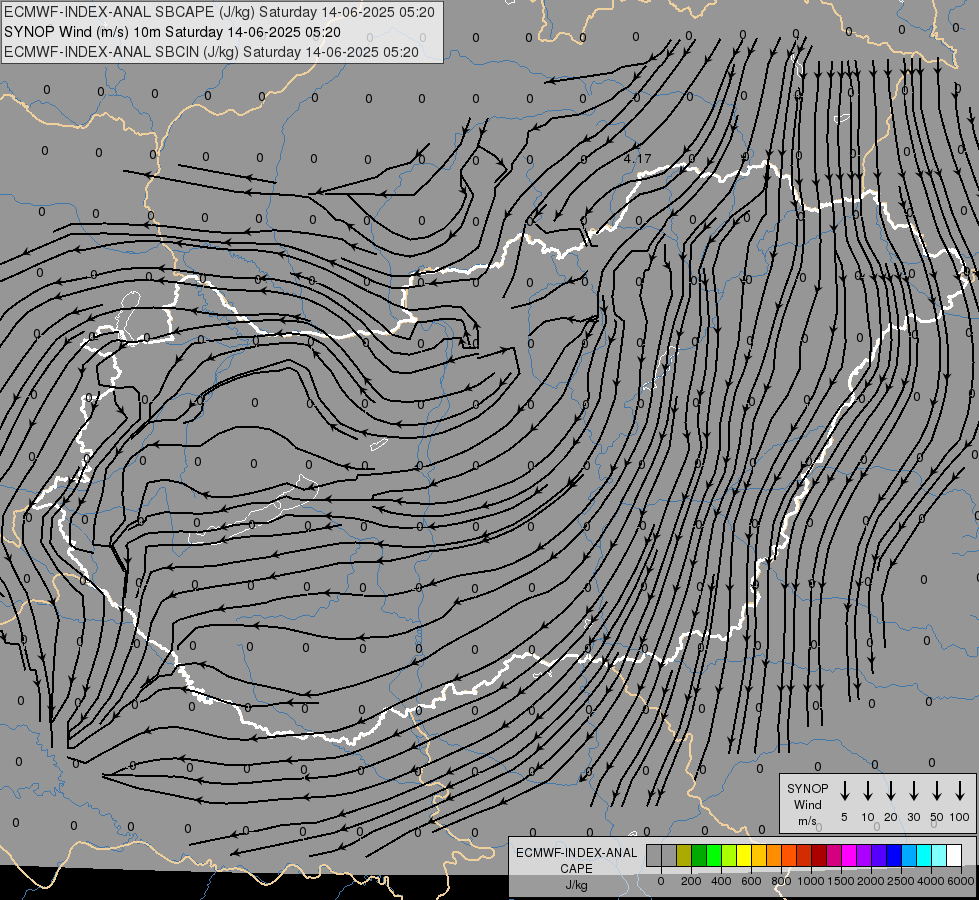Click the 4000 tick label on CAPE scale
Screen dimensions: 979x900
click(x=931, y=881)
